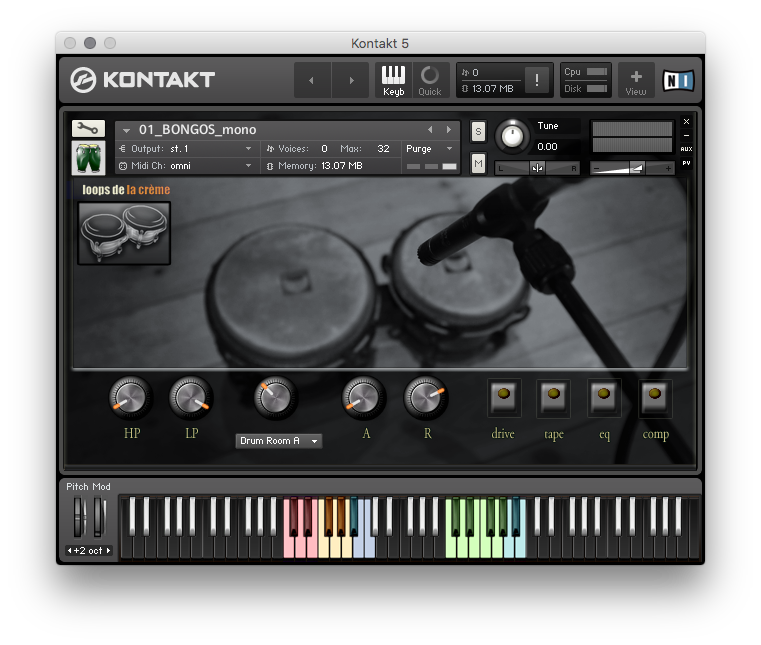Image resolution: width=761 pixels, height=645 pixels.
Task: Click the A attack knob
Action: 364,398
